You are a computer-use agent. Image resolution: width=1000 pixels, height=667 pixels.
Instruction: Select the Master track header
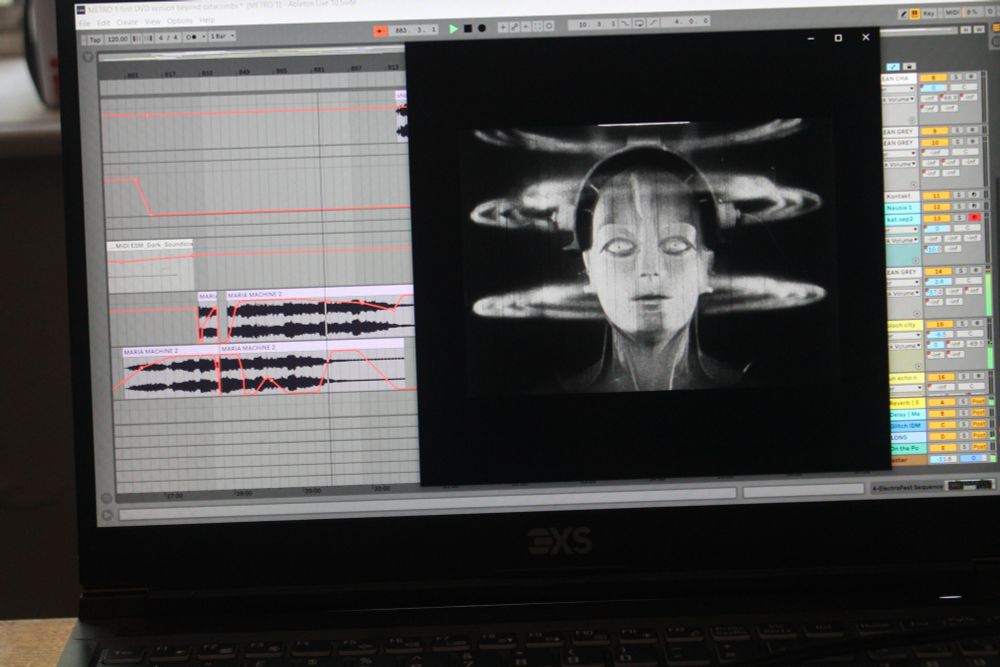coord(909,460)
